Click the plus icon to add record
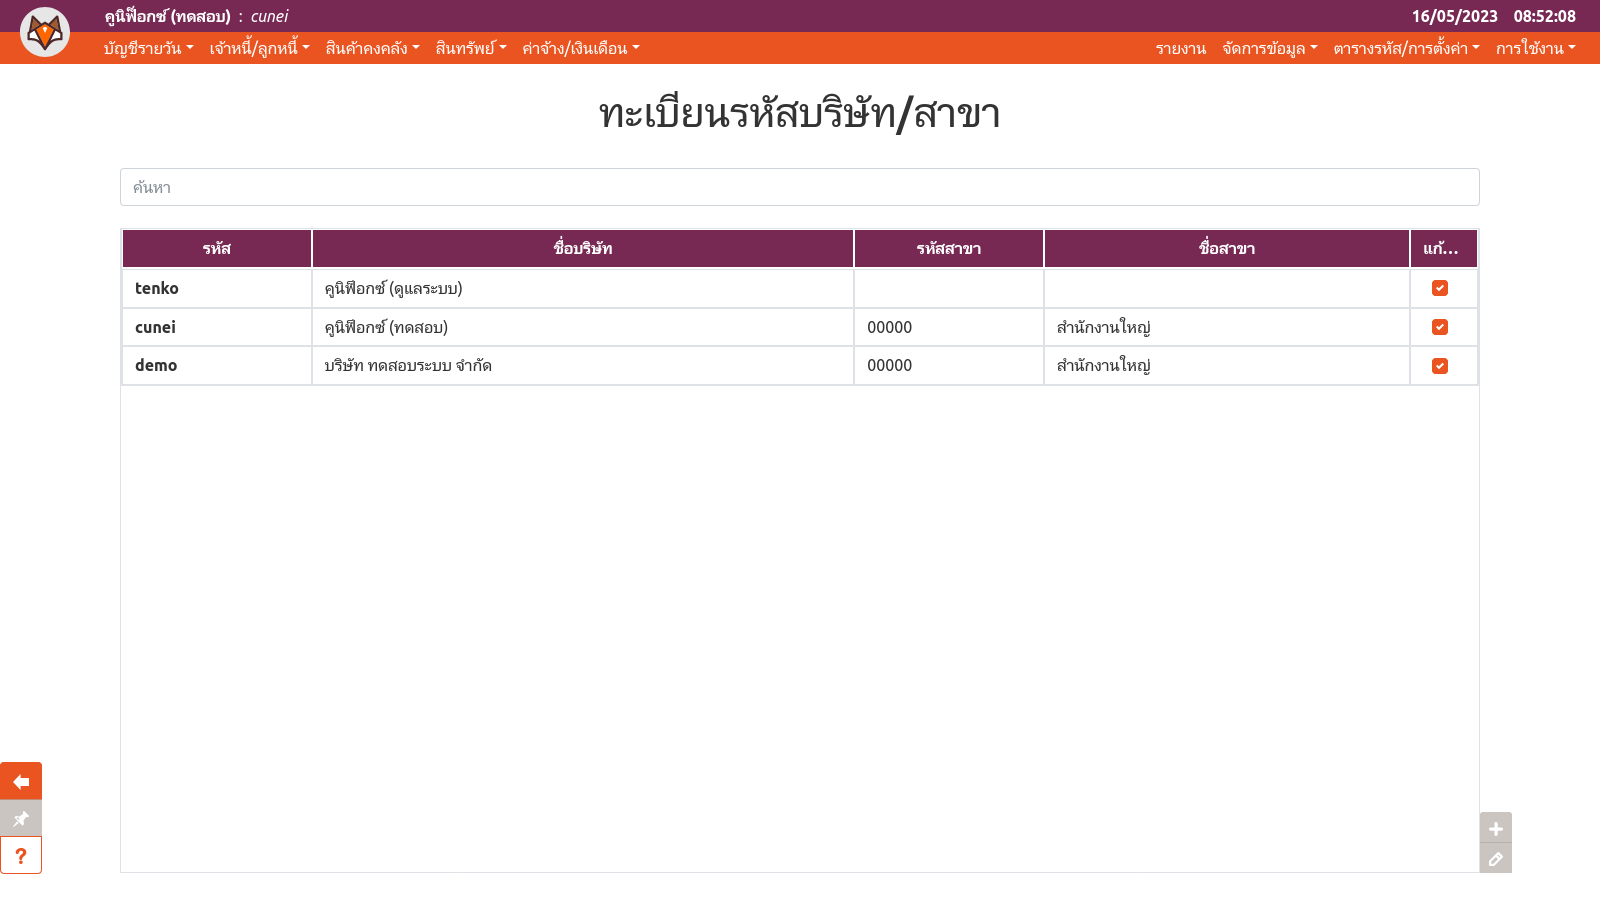1600x900 pixels. click(x=1495, y=828)
